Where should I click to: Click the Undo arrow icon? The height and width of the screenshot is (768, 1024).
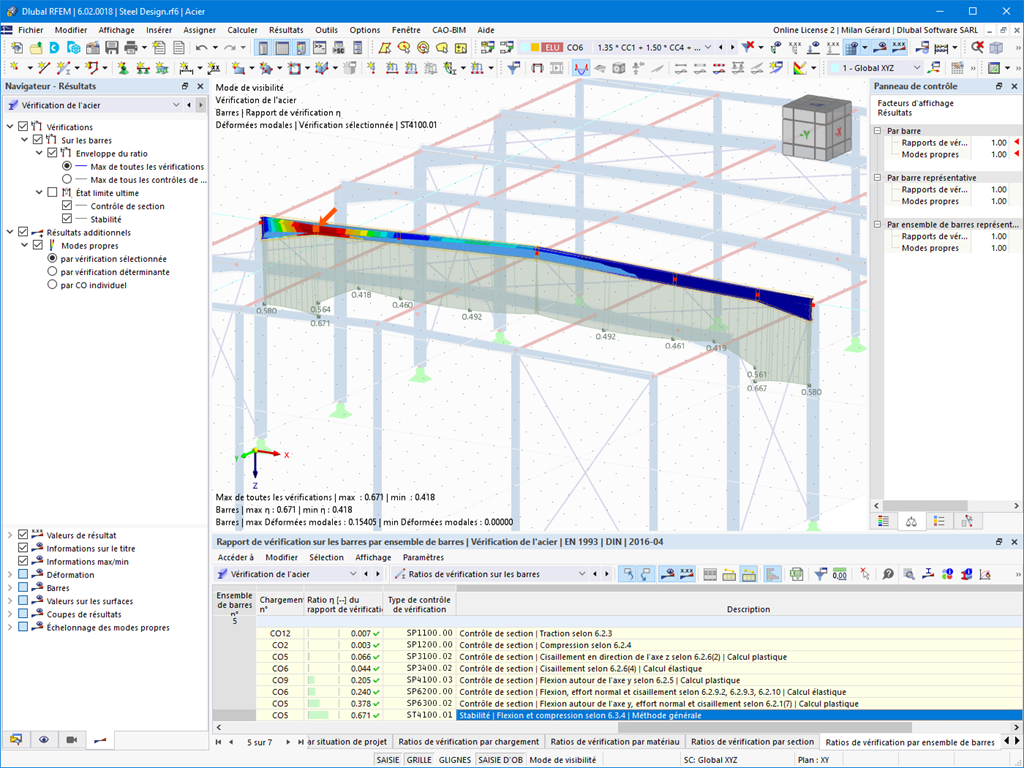pyautogui.click(x=202, y=47)
